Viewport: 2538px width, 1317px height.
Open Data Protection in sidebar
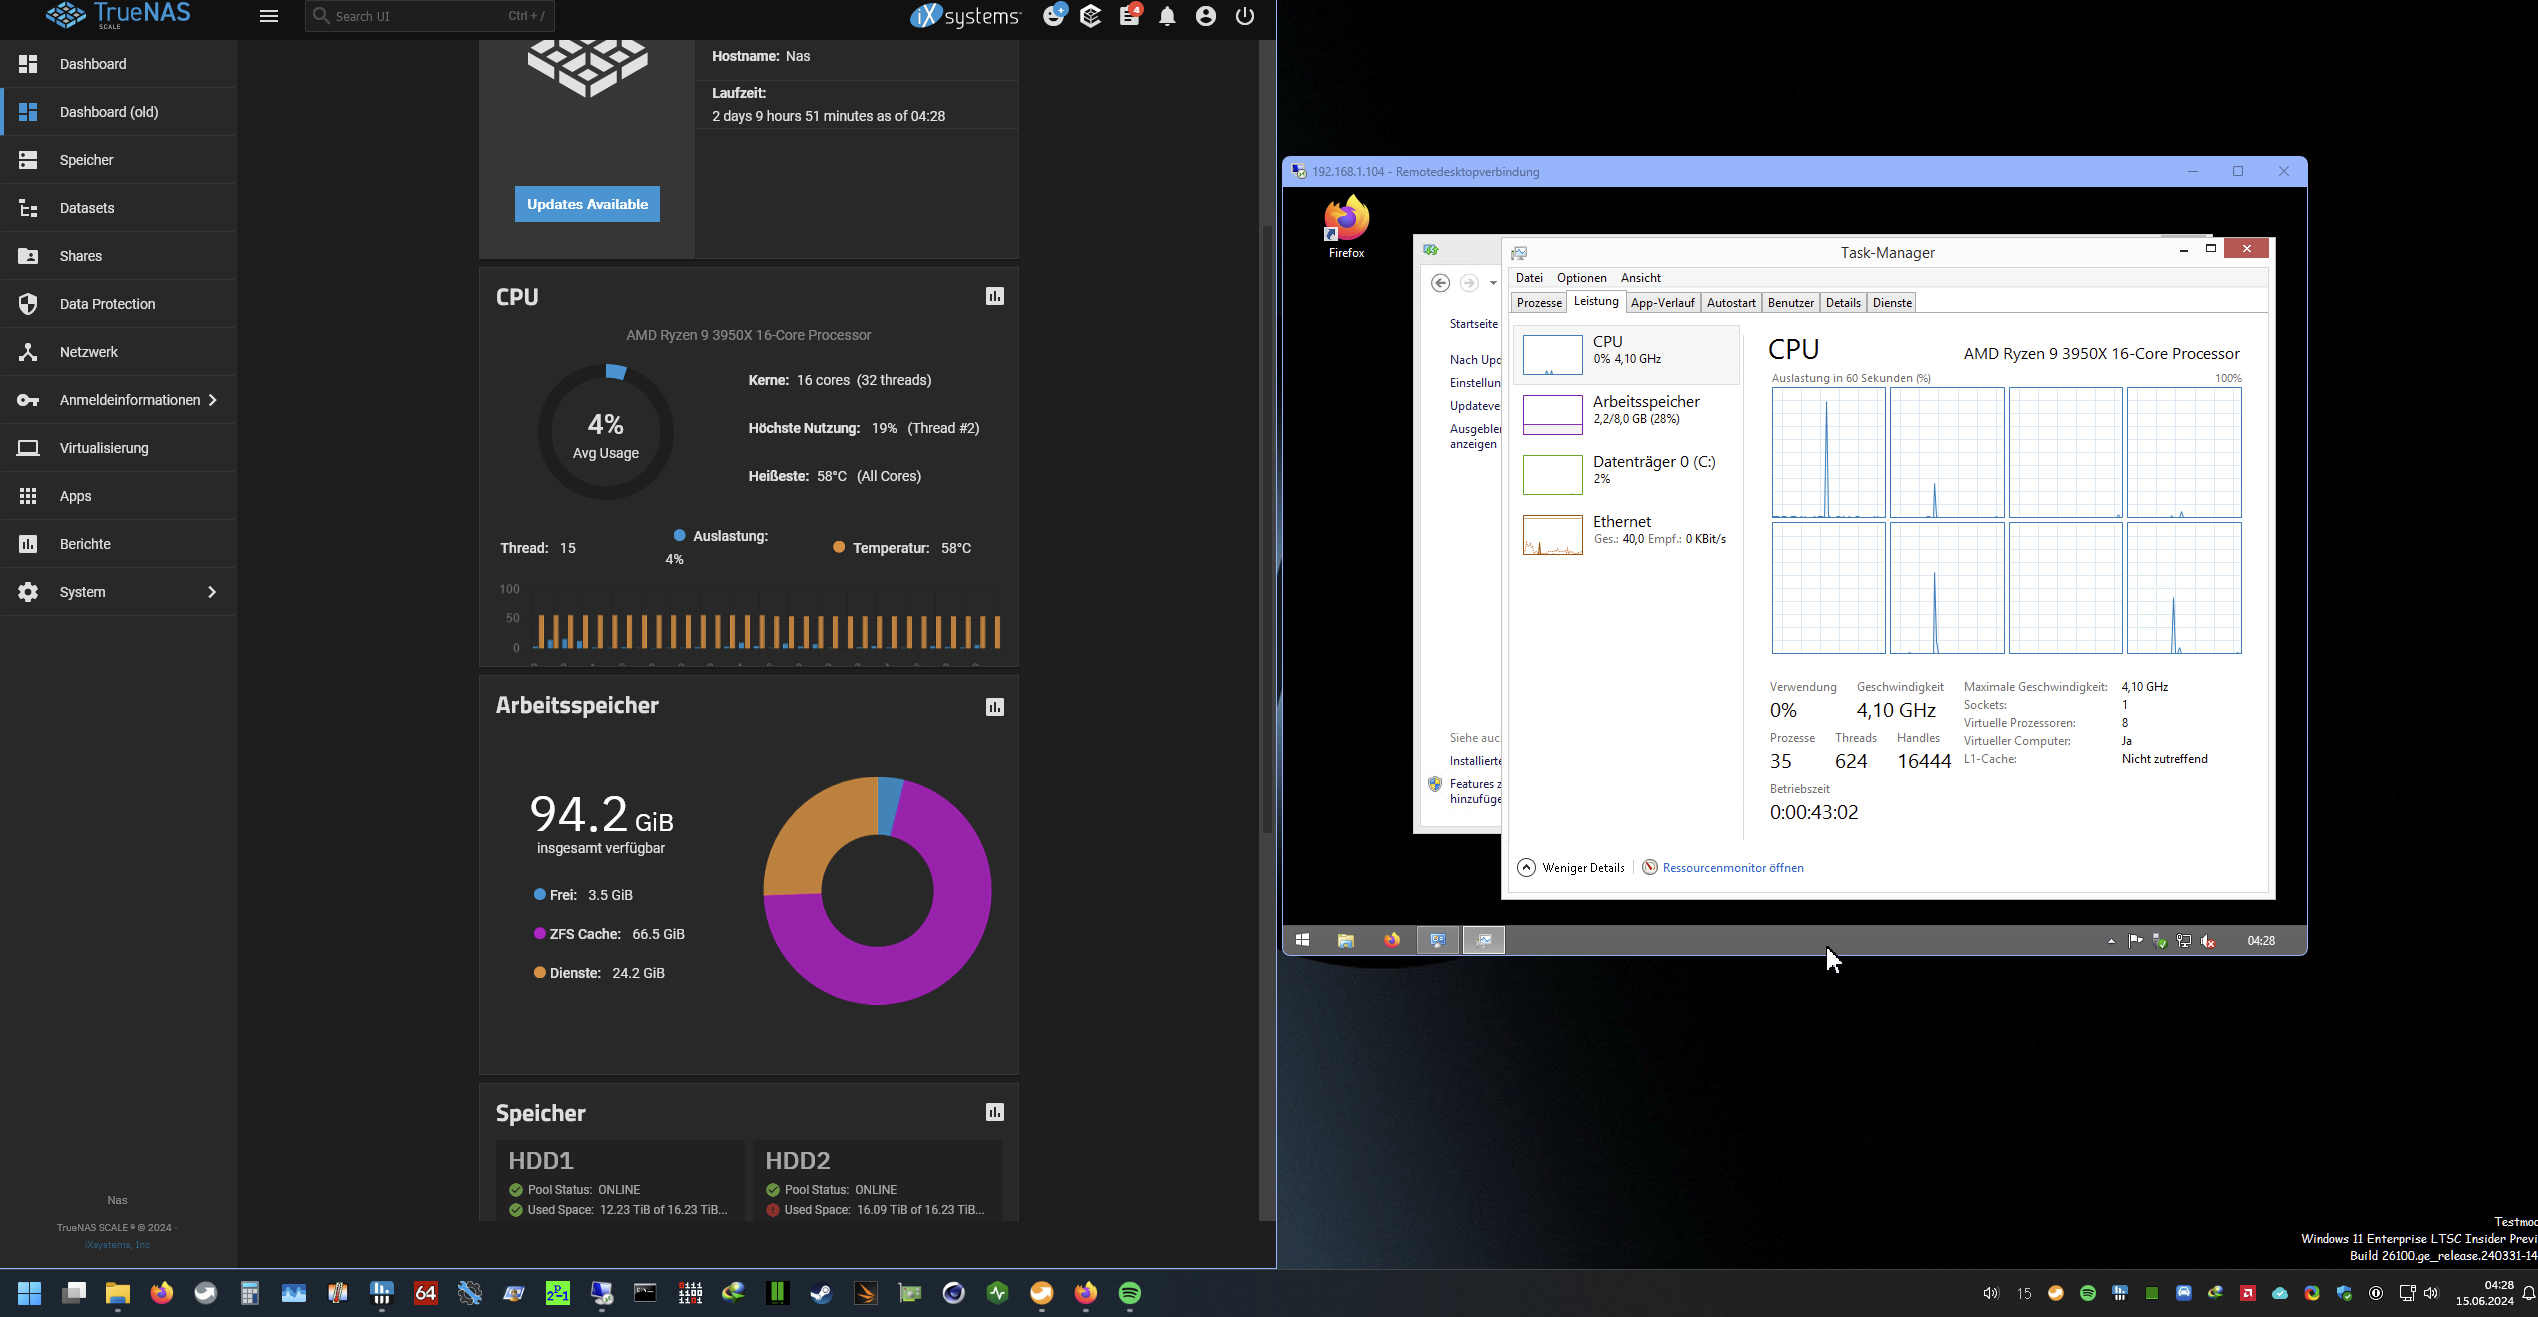[107, 304]
